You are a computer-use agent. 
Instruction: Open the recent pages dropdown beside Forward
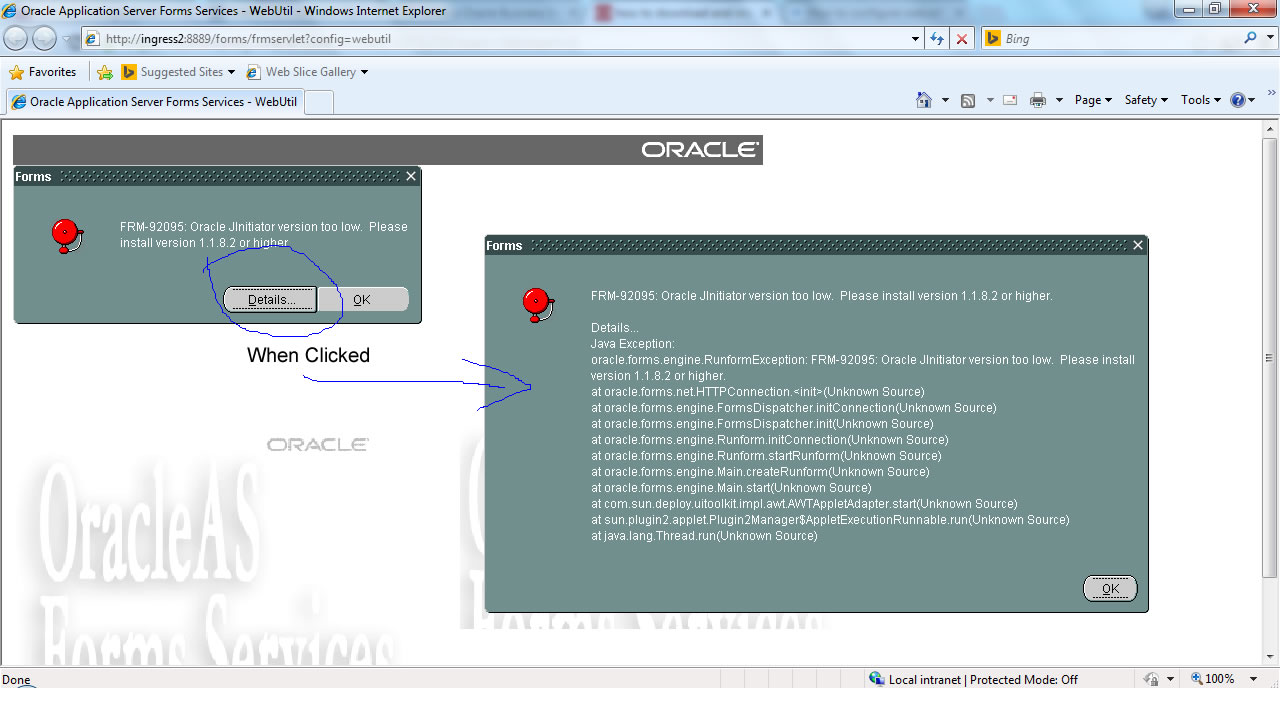click(67, 39)
